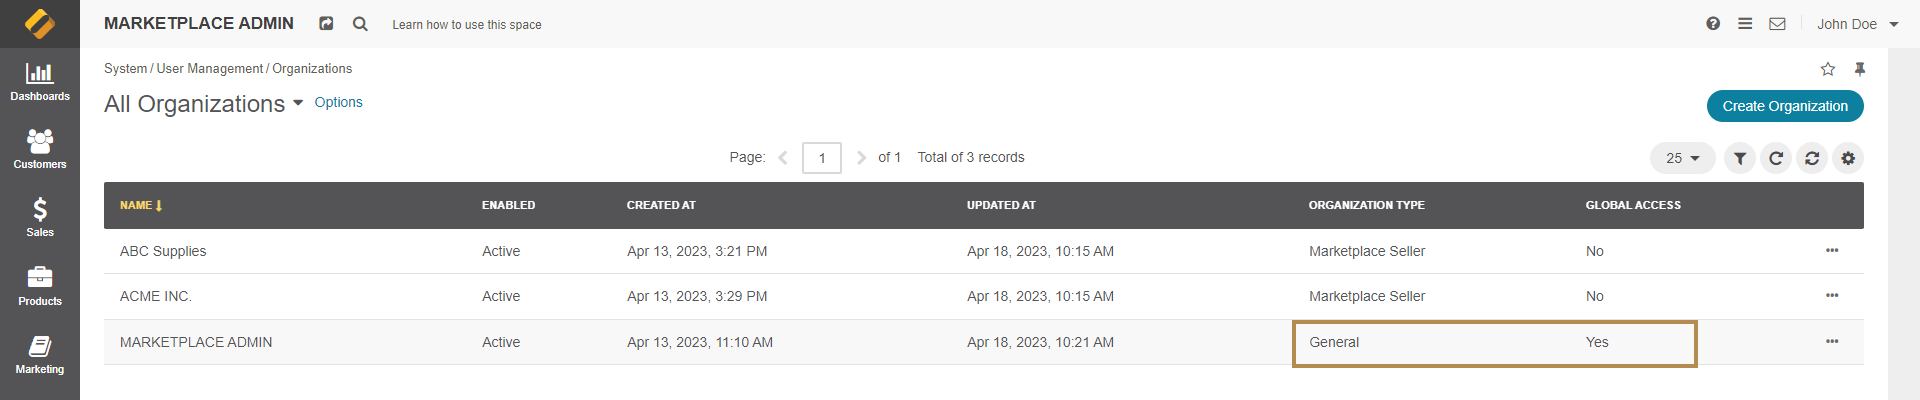The image size is (1920, 400).
Task: Open the grid settings gear icon
Action: pos(1848,158)
